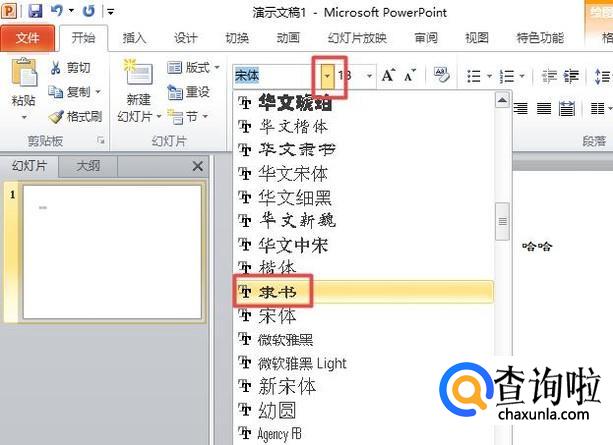
Task: Click the Align Right paragraph icon
Action: tap(521, 108)
